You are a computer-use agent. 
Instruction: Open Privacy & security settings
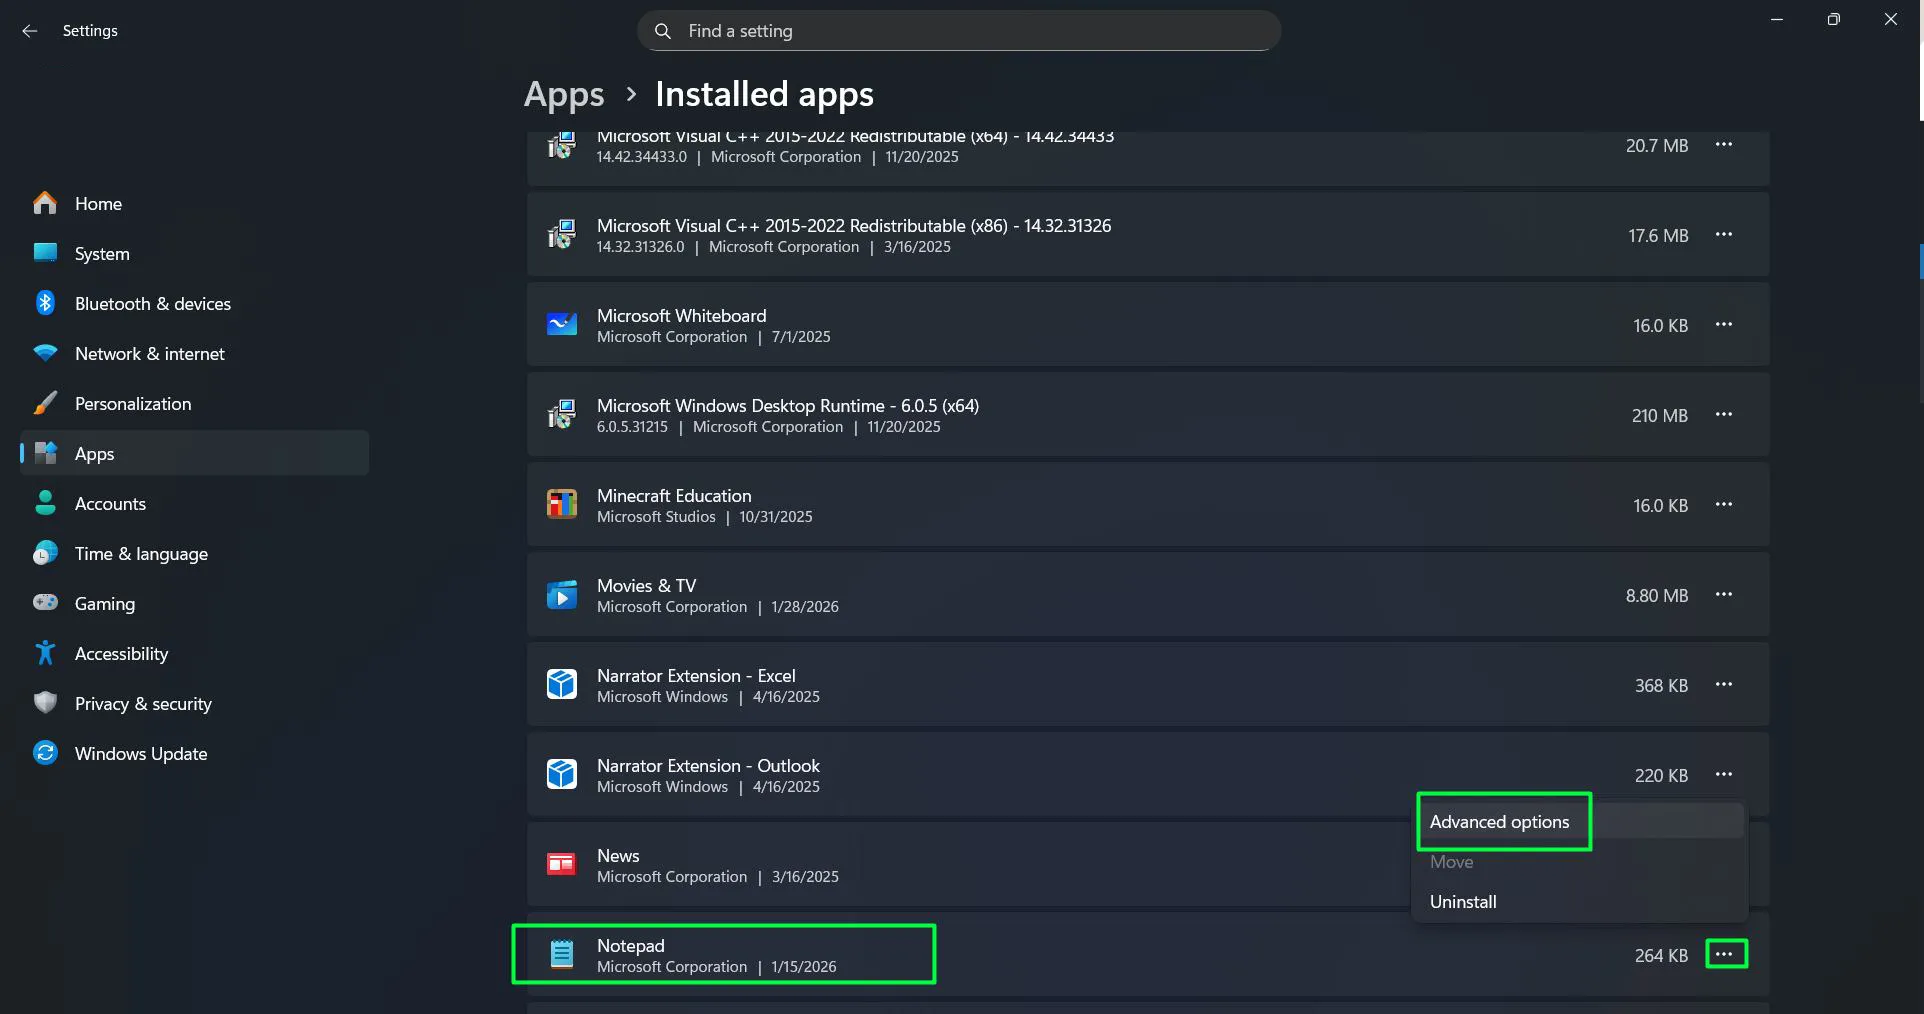coord(143,703)
